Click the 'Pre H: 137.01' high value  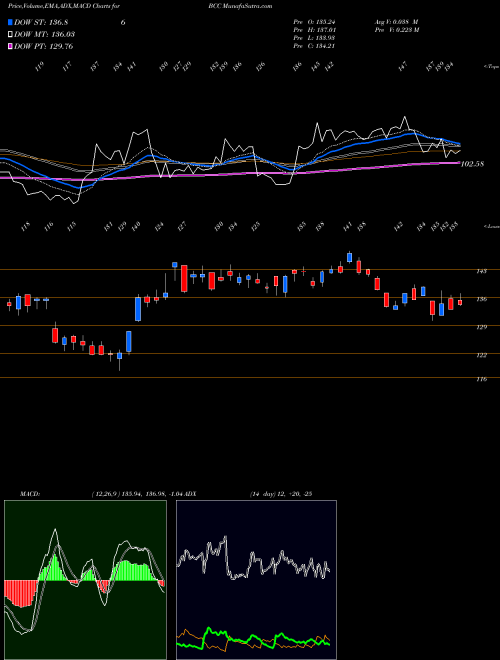[x=314, y=30]
